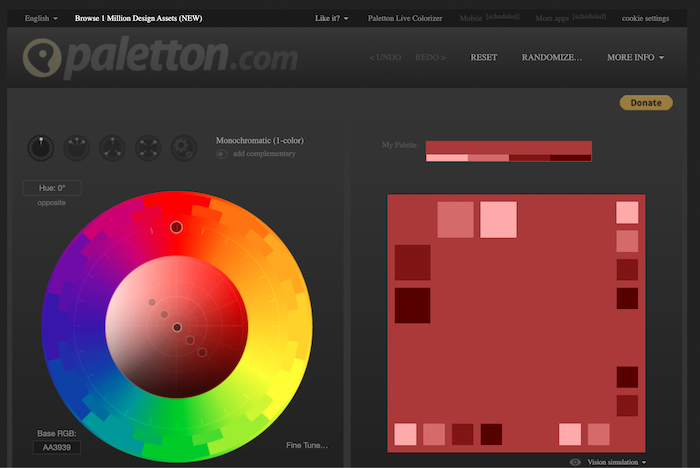Select the Monochromatic color scheme icon
Image resolution: width=700 pixels, height=468 pixels.
[39, 149]
